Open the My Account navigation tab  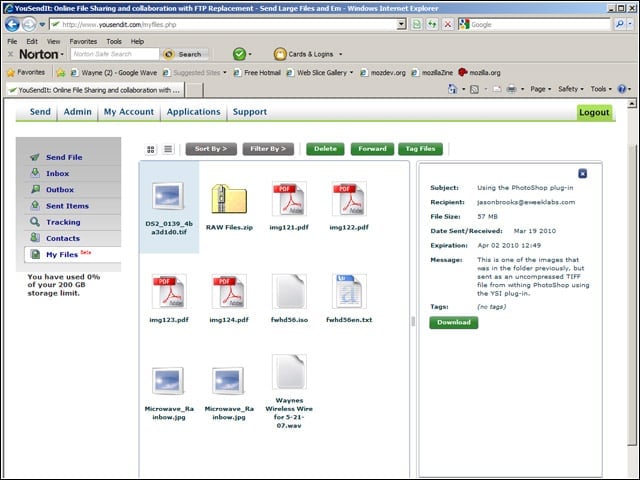129,112
